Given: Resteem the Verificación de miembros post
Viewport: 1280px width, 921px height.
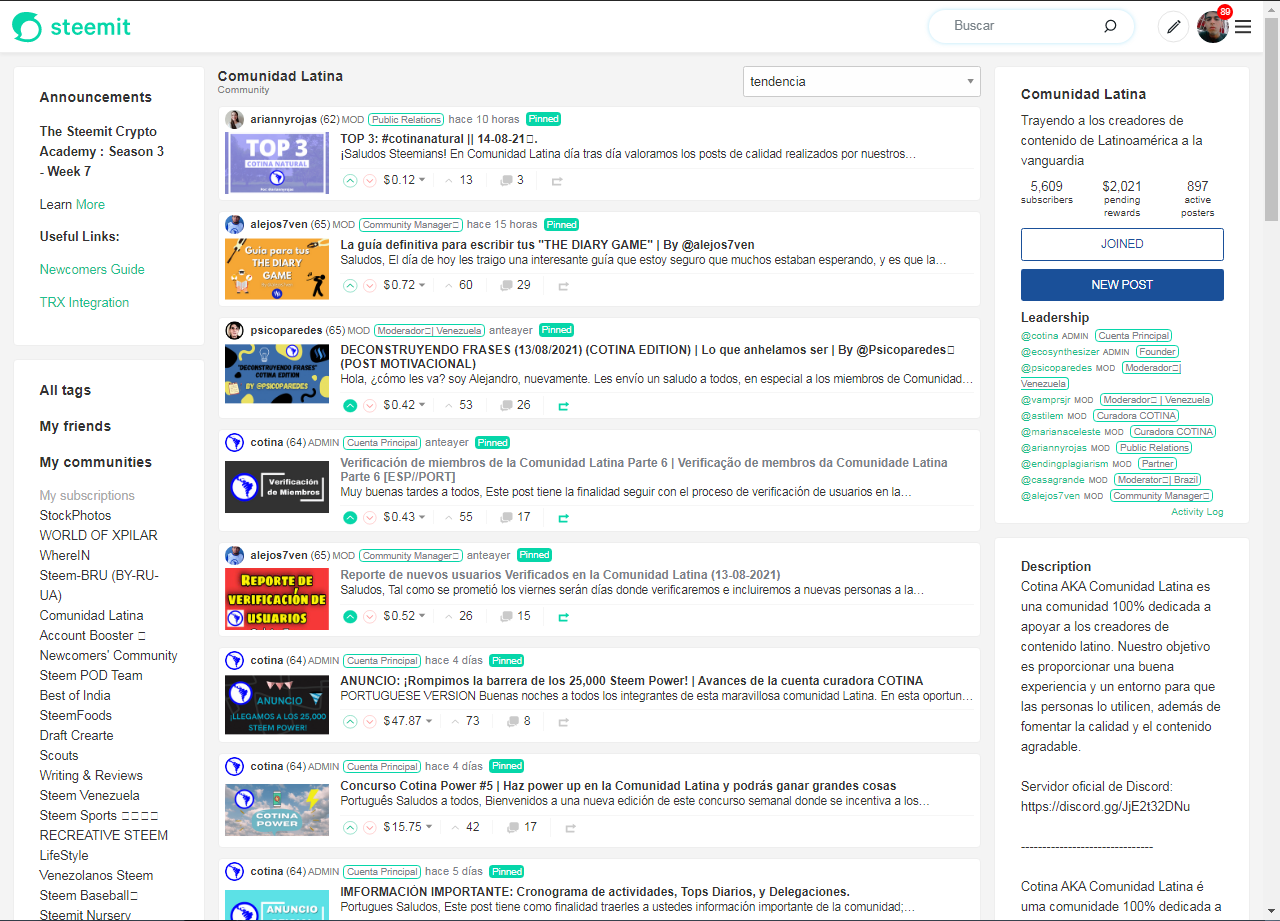Looking at the screenshot, I should pyautogui.click(x=564, y=518).
